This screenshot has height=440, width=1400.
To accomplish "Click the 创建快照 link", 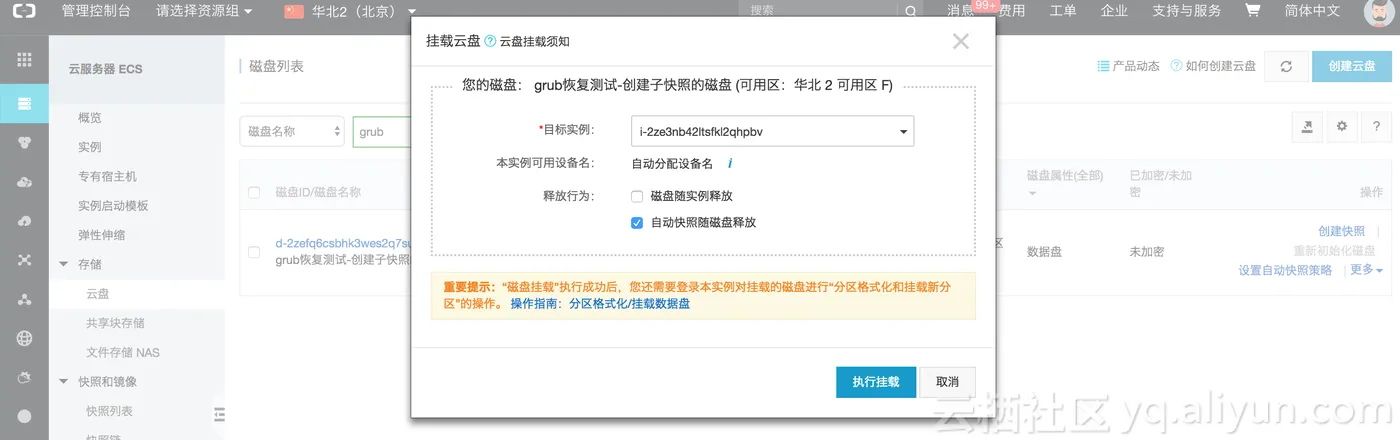I will (1341, 231).
